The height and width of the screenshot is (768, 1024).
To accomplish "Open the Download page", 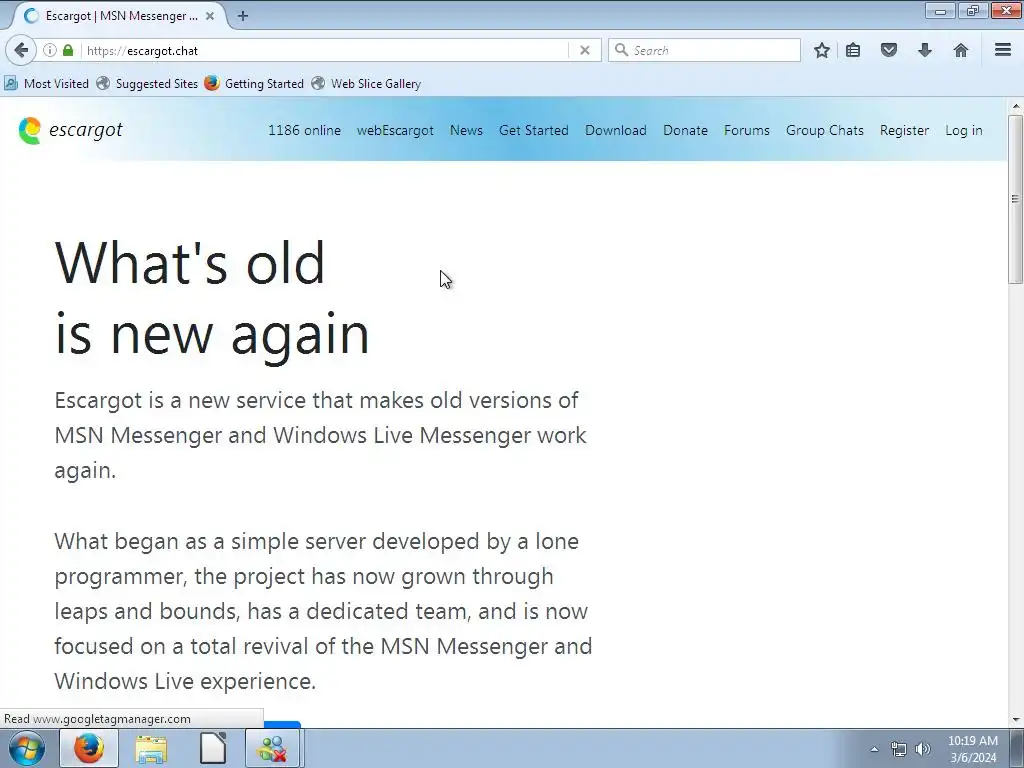I will click(616, 130).
